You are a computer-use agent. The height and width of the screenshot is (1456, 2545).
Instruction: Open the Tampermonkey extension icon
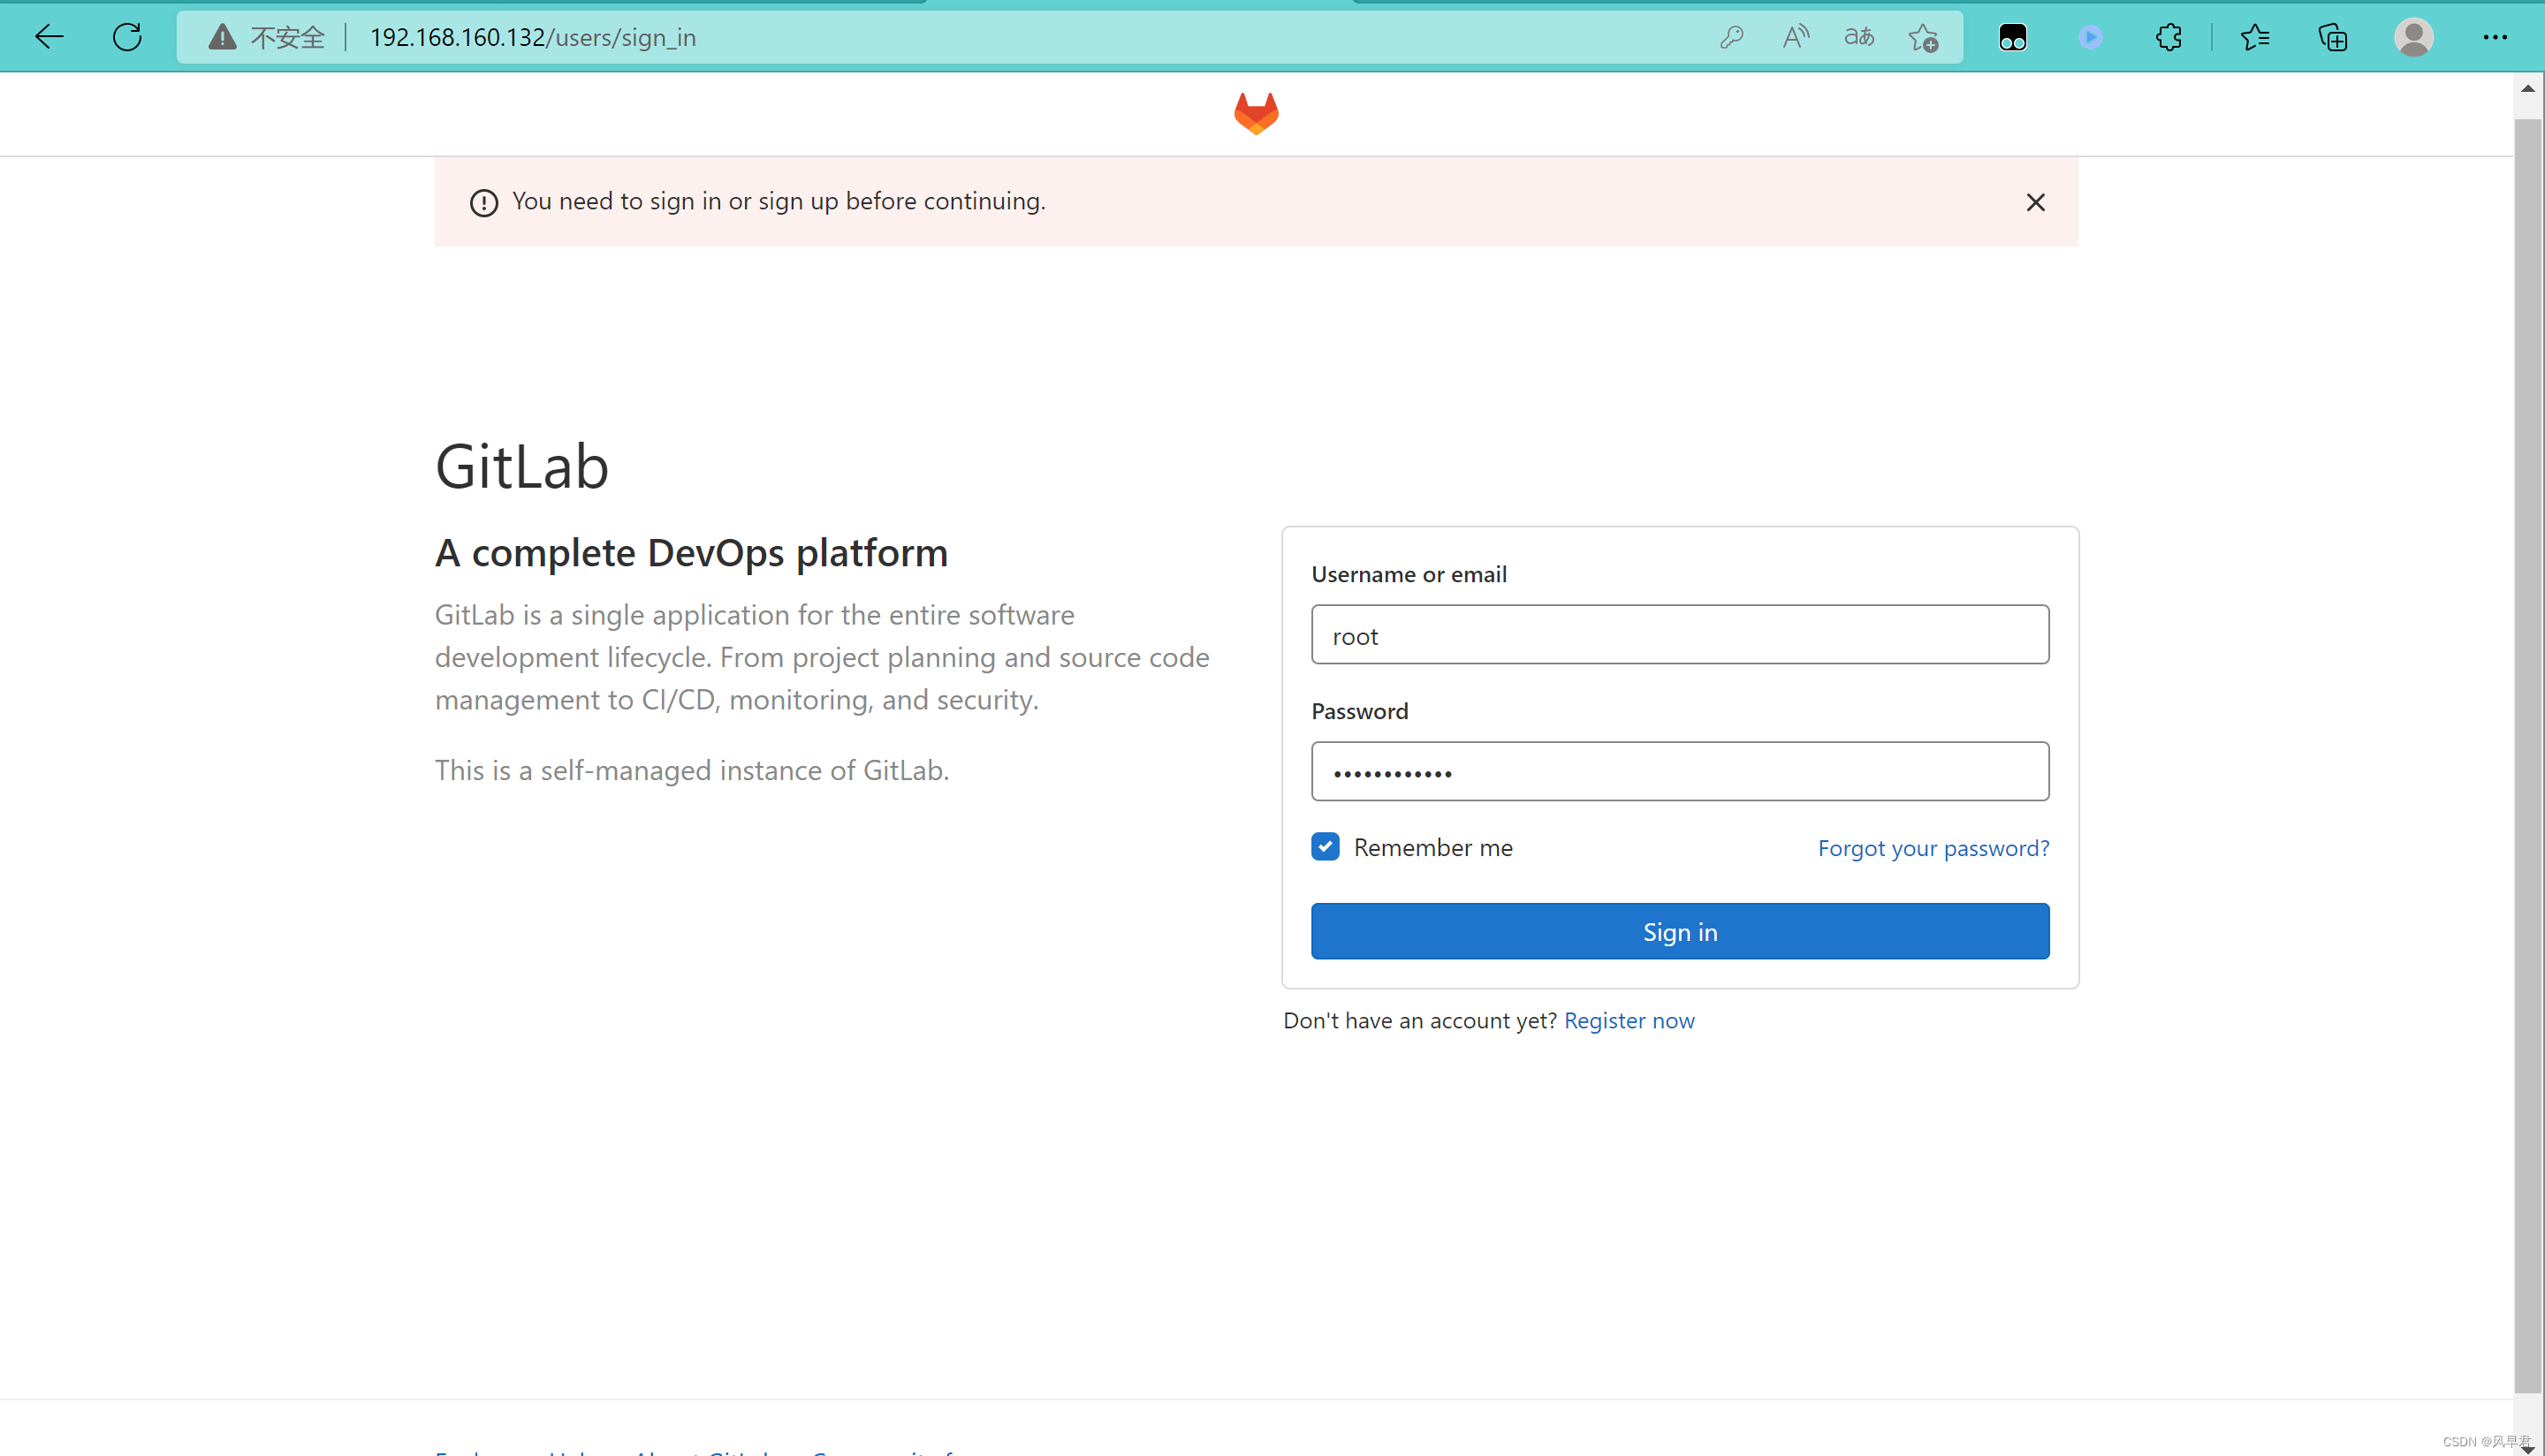[x=2012, y=37]
